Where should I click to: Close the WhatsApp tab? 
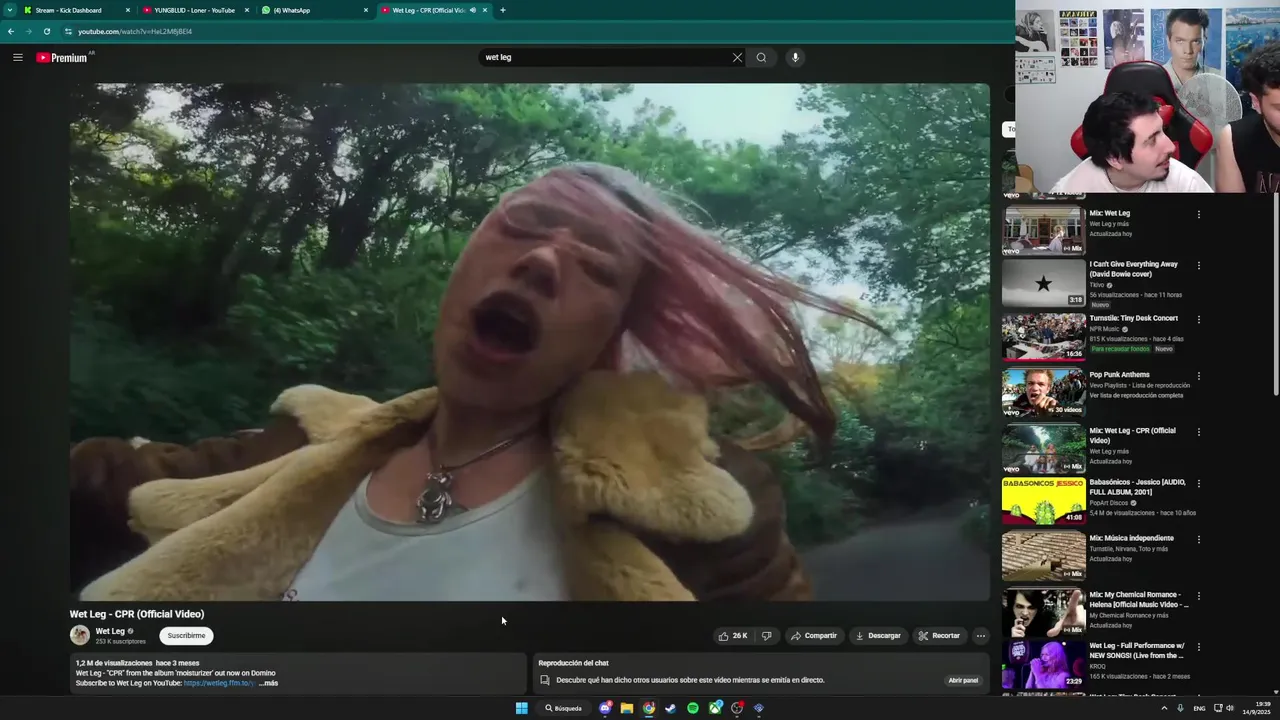pos(365,10)
